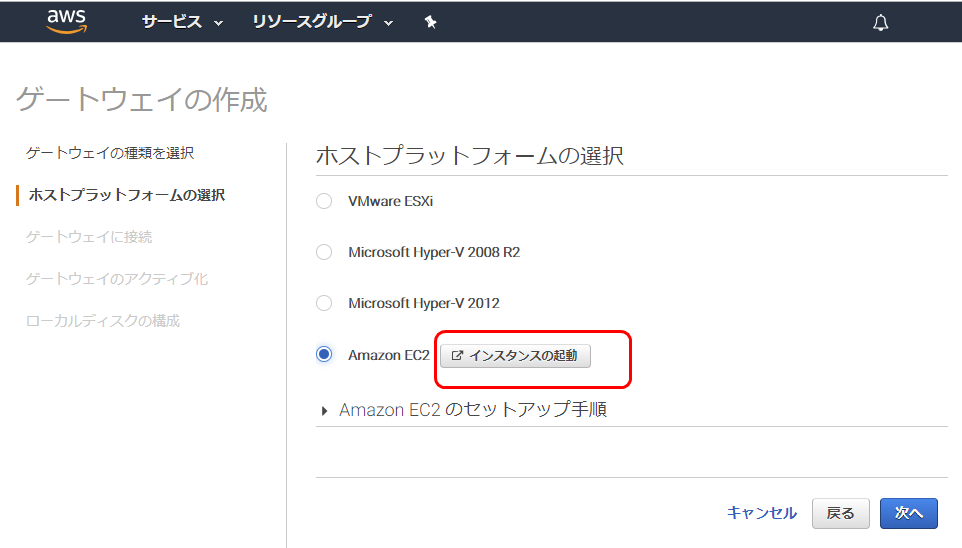Expand the リソースグループ dropdown chevron
962x548 pixels.
388,23
